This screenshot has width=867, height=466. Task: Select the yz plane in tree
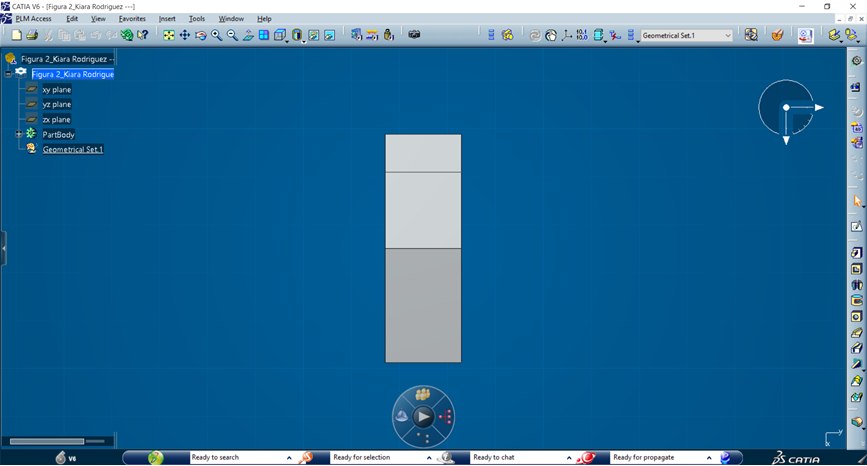[x=56, y=104]
